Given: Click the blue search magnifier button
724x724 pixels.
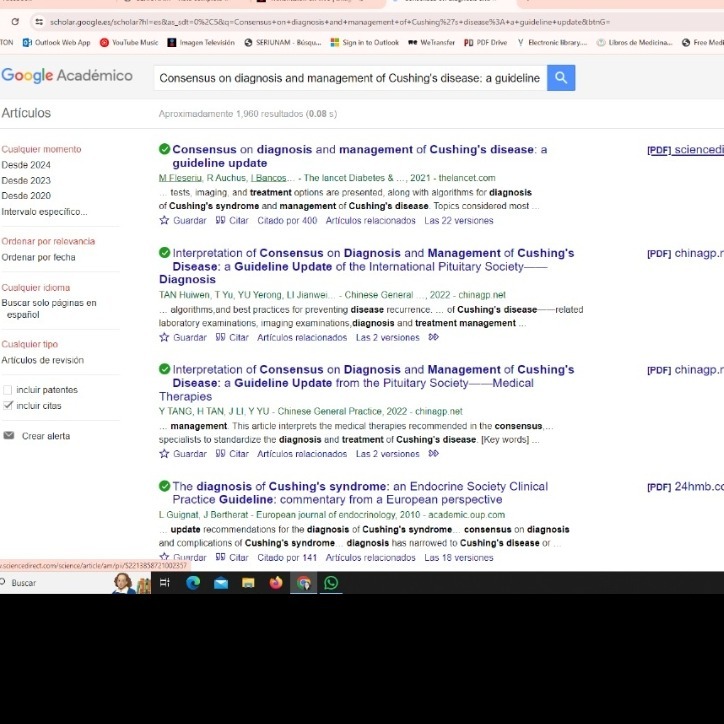Looking at the screenshot, I should (561, 78).
